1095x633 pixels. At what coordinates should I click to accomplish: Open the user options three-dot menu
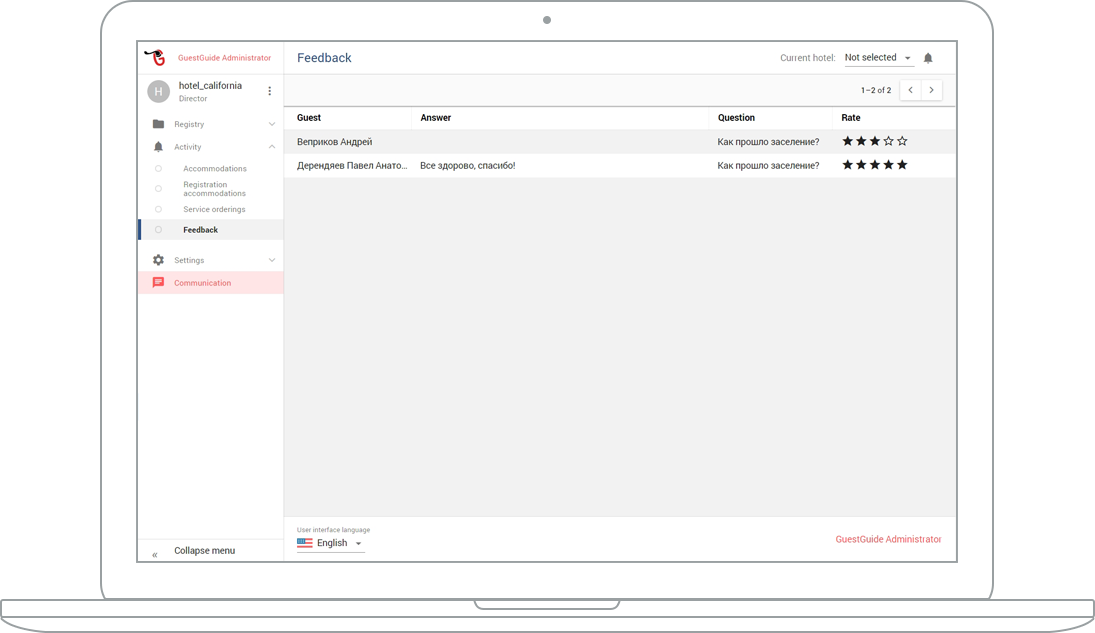270,91
